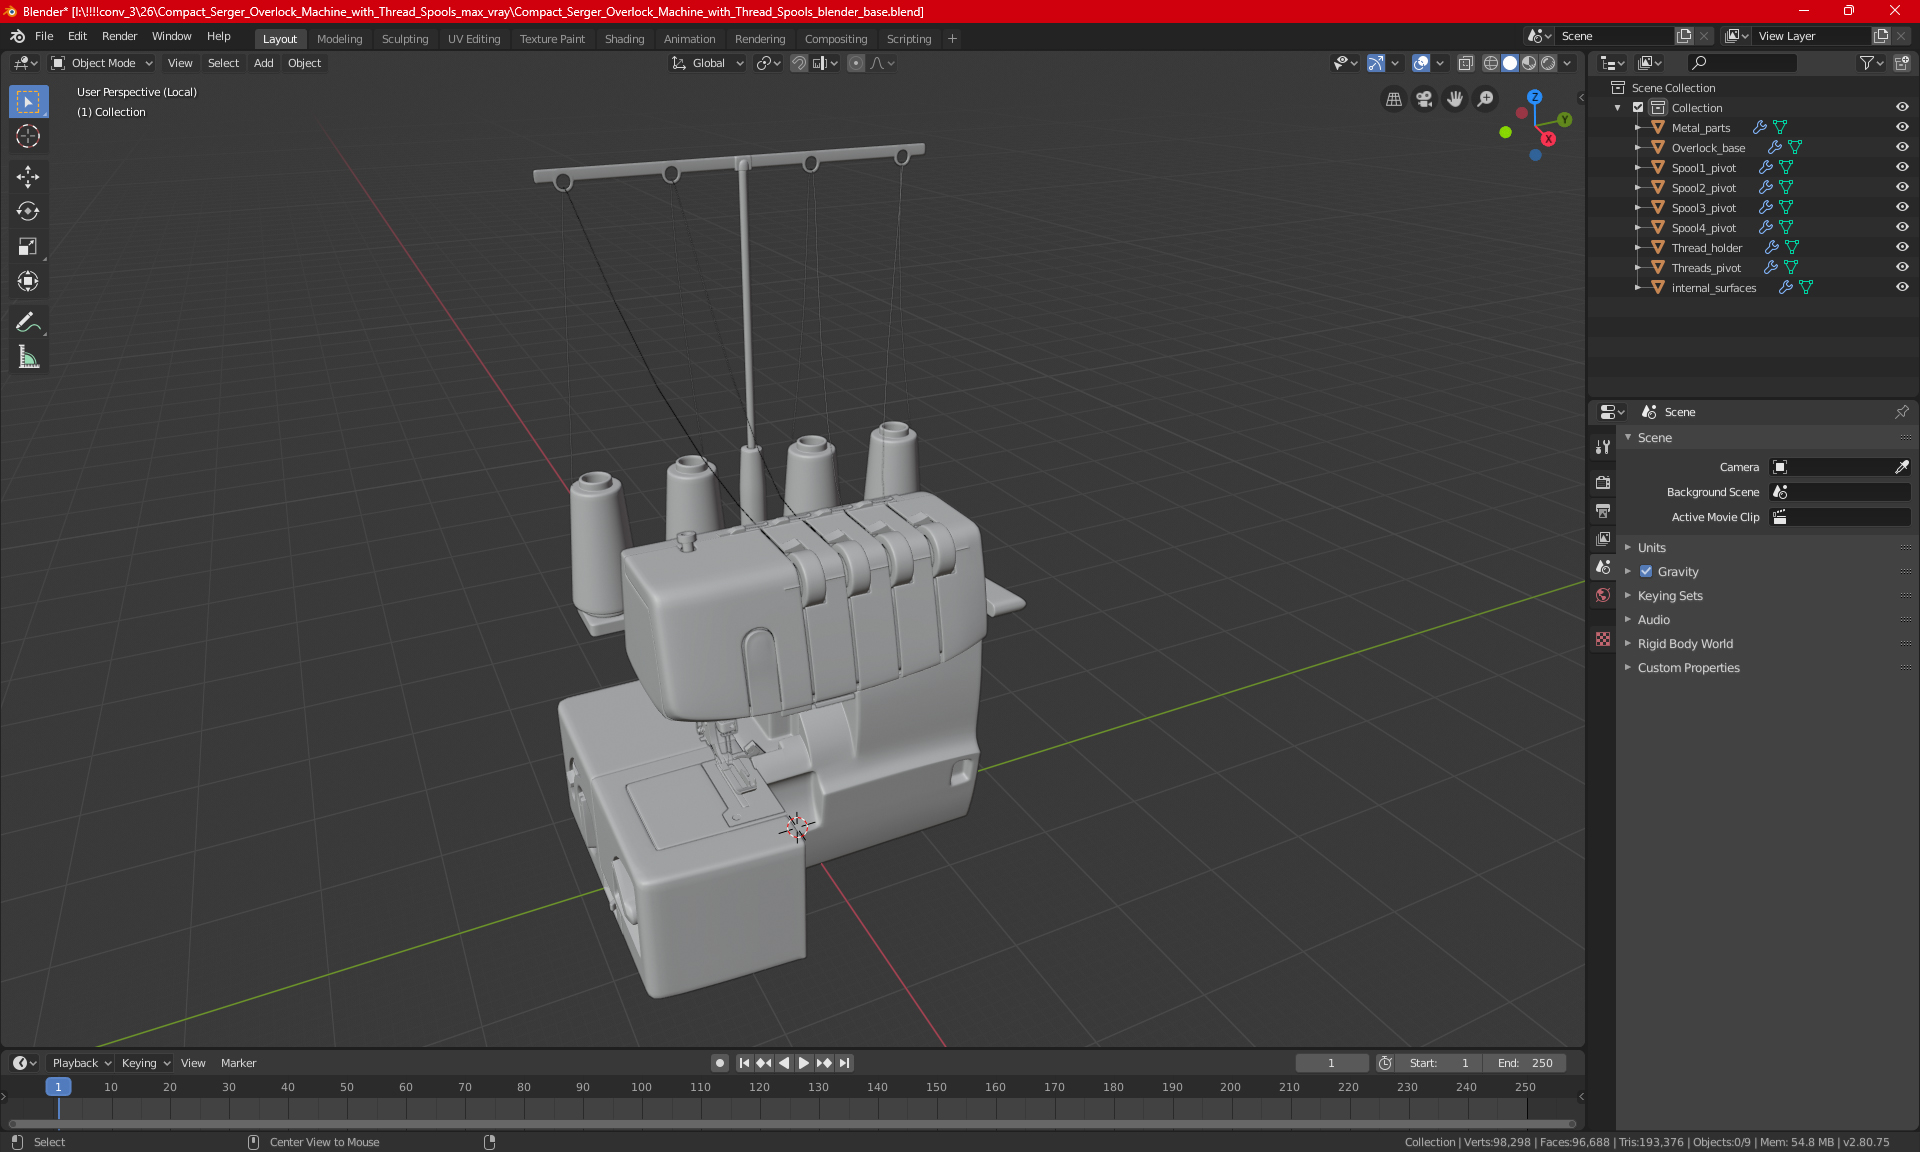Open the viewport Select menu

tap(223, 63)
